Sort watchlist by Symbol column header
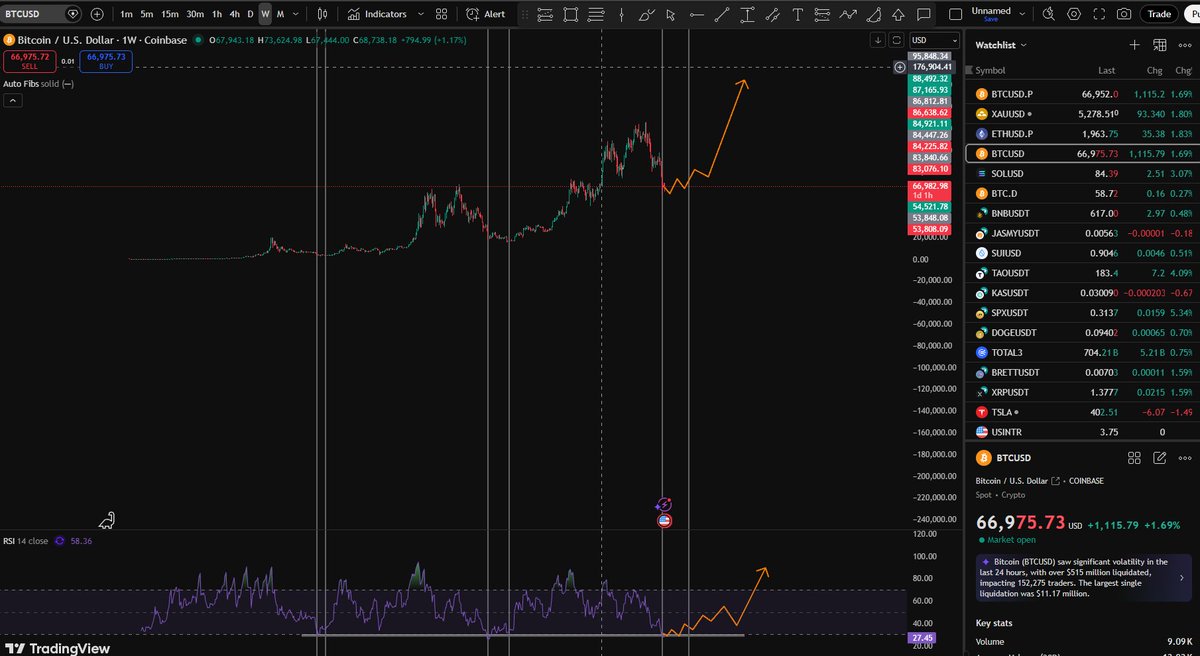This screenshot has width=1200, height=656. pyautogui.click(x=990, y=70)
